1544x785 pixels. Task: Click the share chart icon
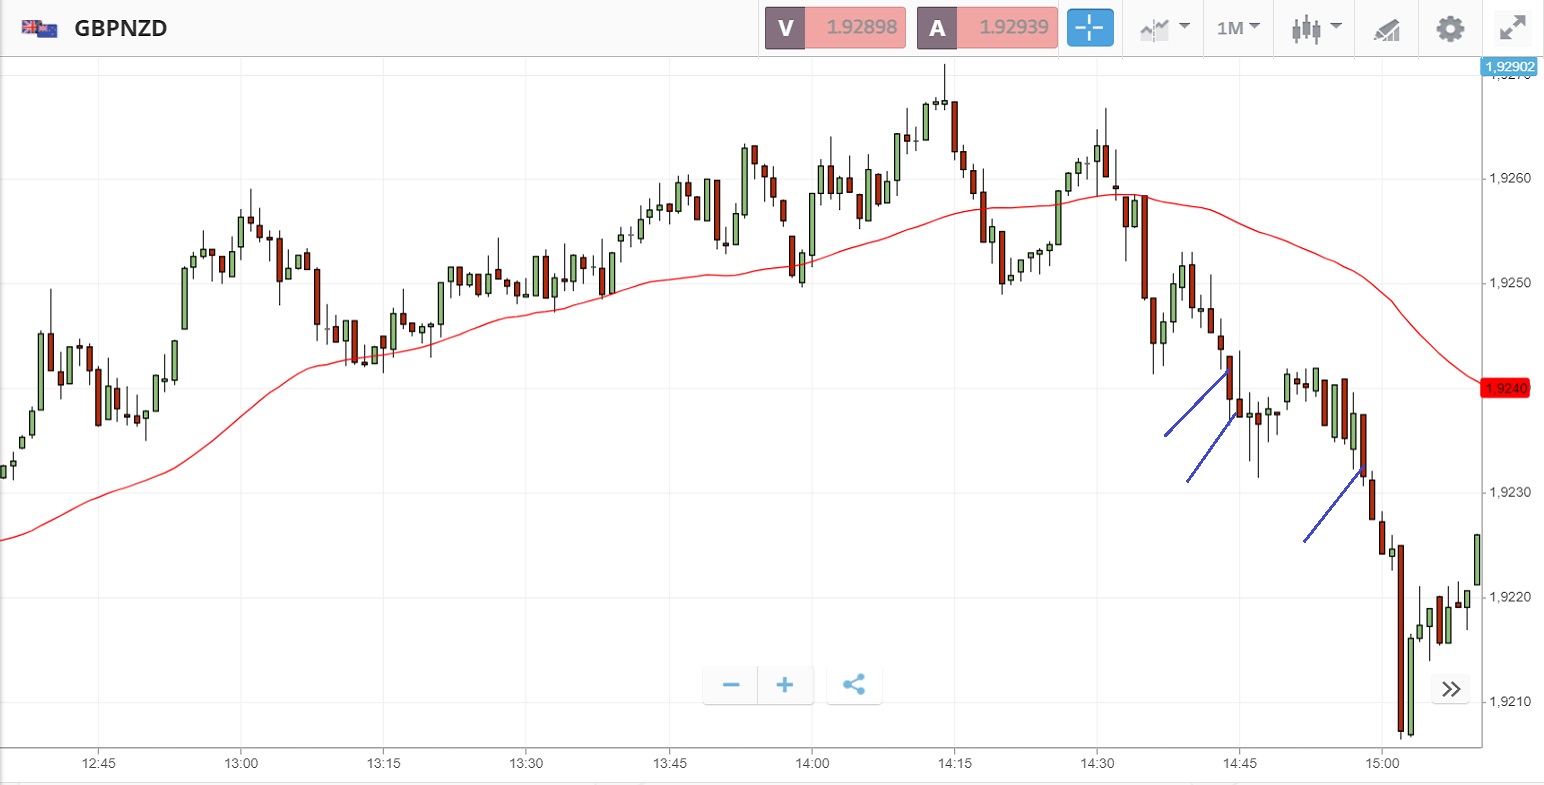pyautogui.click(x=854, y=685)
